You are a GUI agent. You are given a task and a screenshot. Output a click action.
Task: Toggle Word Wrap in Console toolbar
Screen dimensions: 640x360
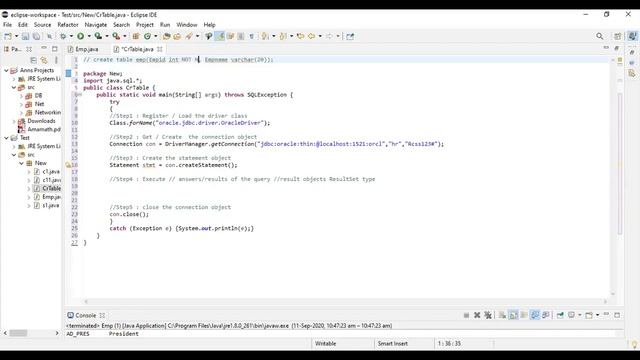click(524, 315)
